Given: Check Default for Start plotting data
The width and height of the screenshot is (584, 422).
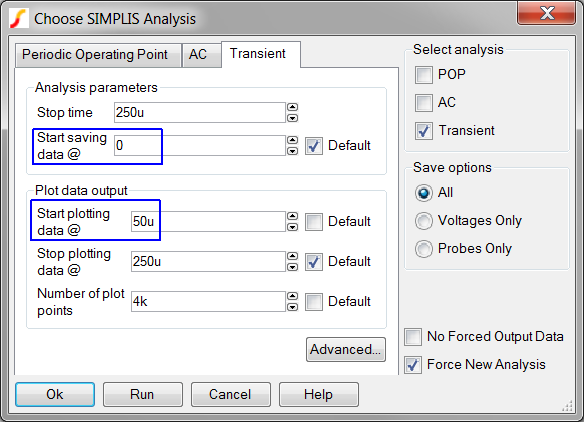Looking at the screenshot, I should (314, 222).
